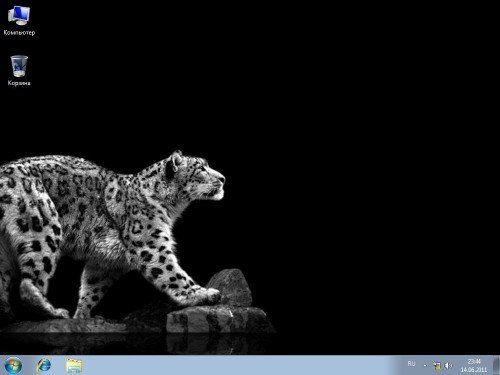Open the RU input language selector
The height and width of the screenshot is (375, 500).
click(411, 364)
